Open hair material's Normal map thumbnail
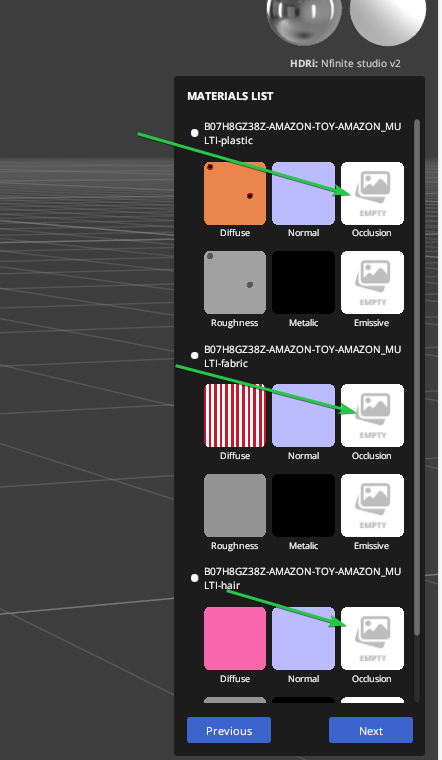The width and height of the screenshot is (442, 760). (x=303, y=638)
